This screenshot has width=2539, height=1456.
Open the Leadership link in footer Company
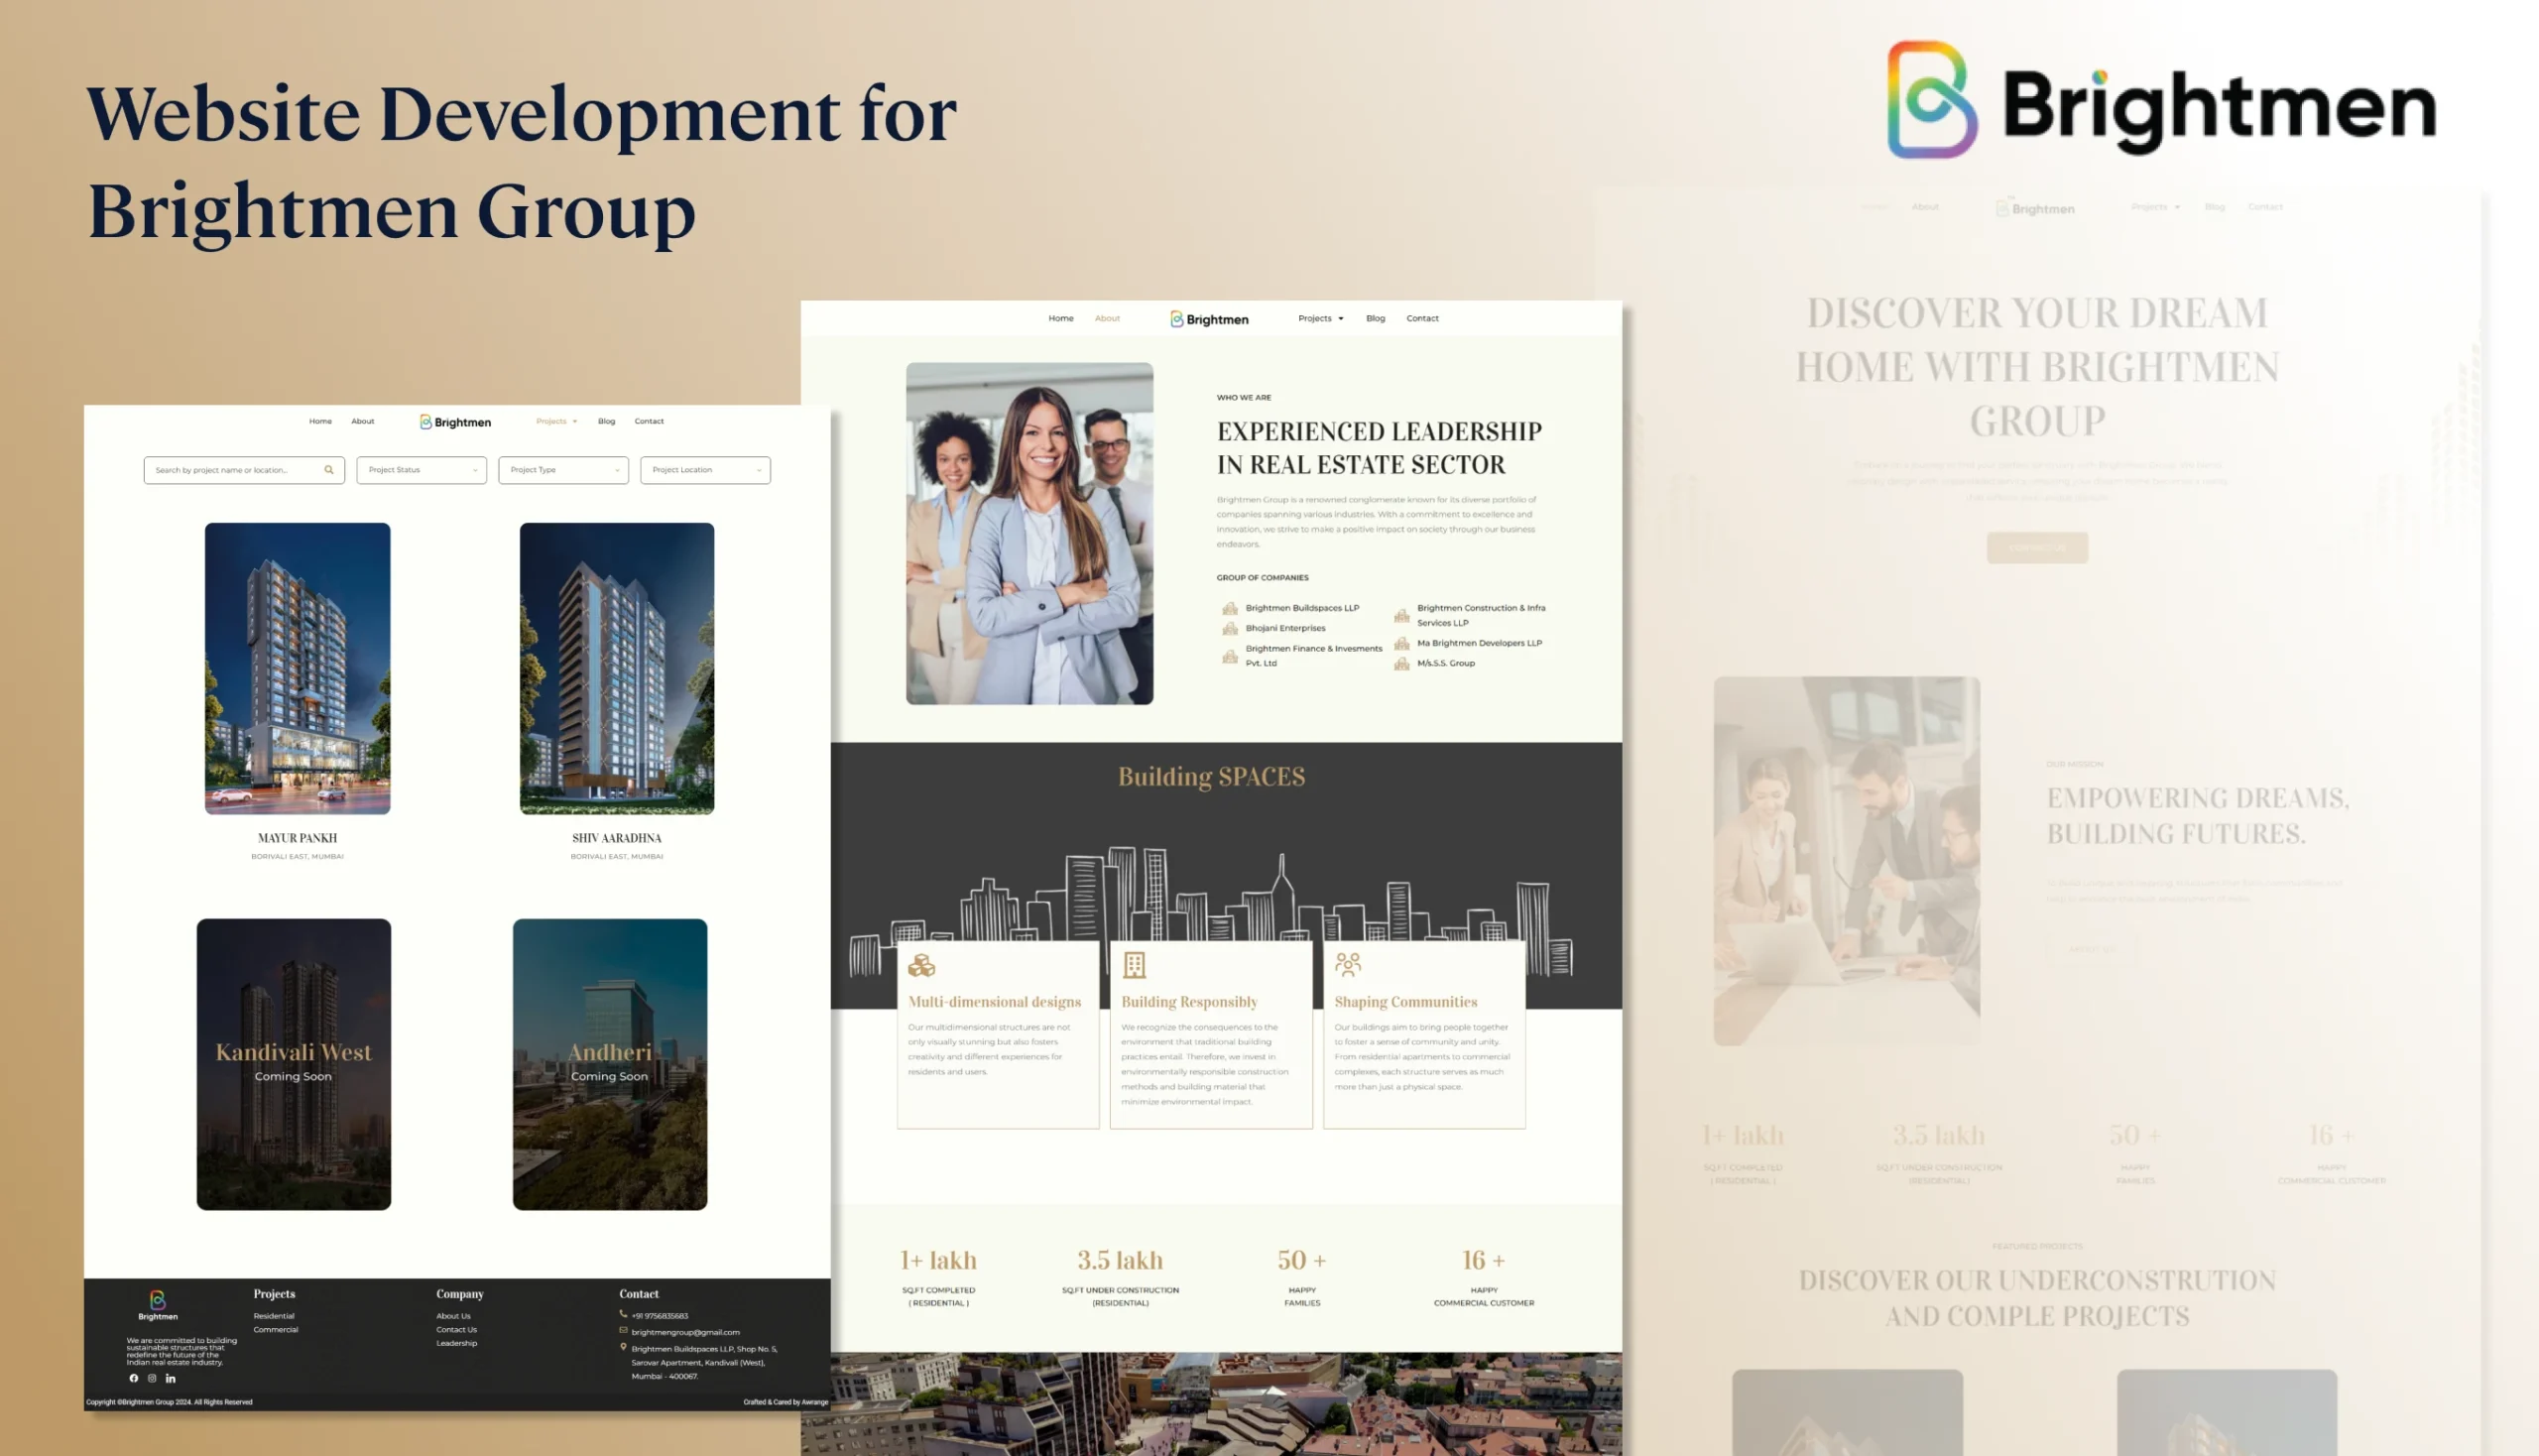(457, 1343)
